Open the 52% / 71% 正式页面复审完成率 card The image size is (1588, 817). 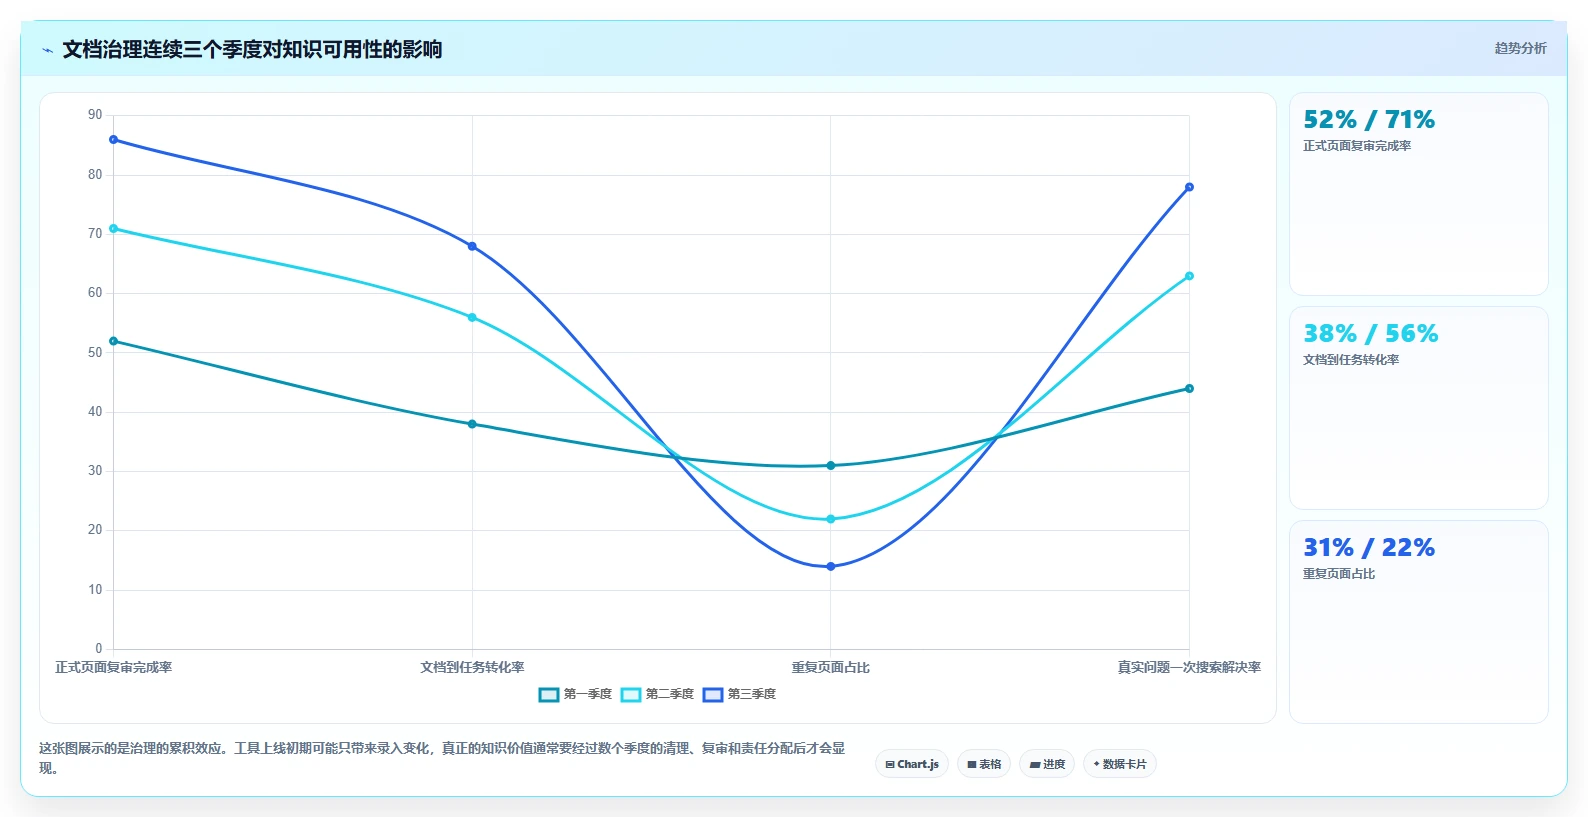[1418, 194]
